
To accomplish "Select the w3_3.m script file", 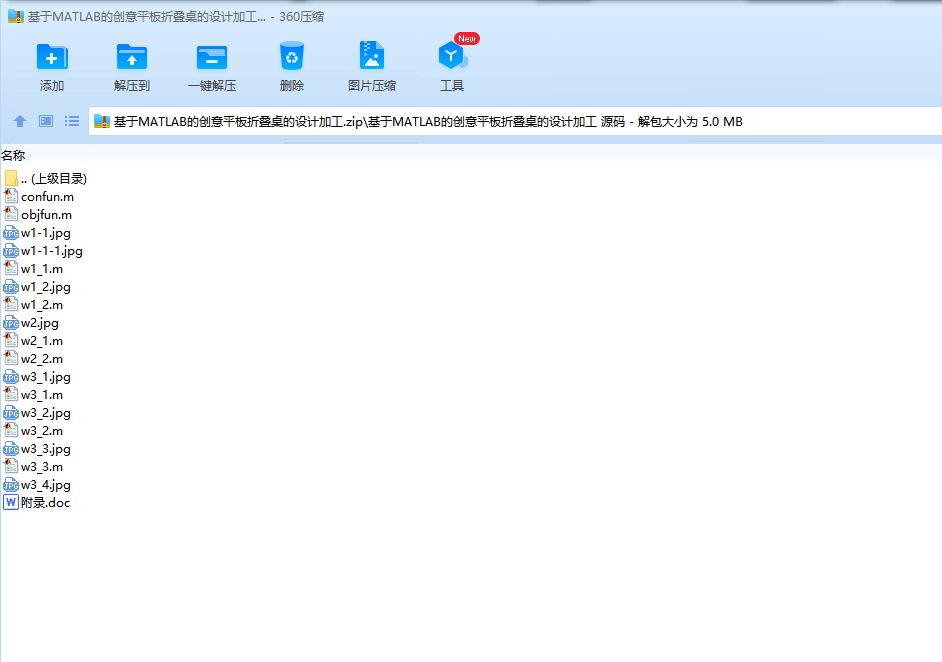I will tap(34, 467).
